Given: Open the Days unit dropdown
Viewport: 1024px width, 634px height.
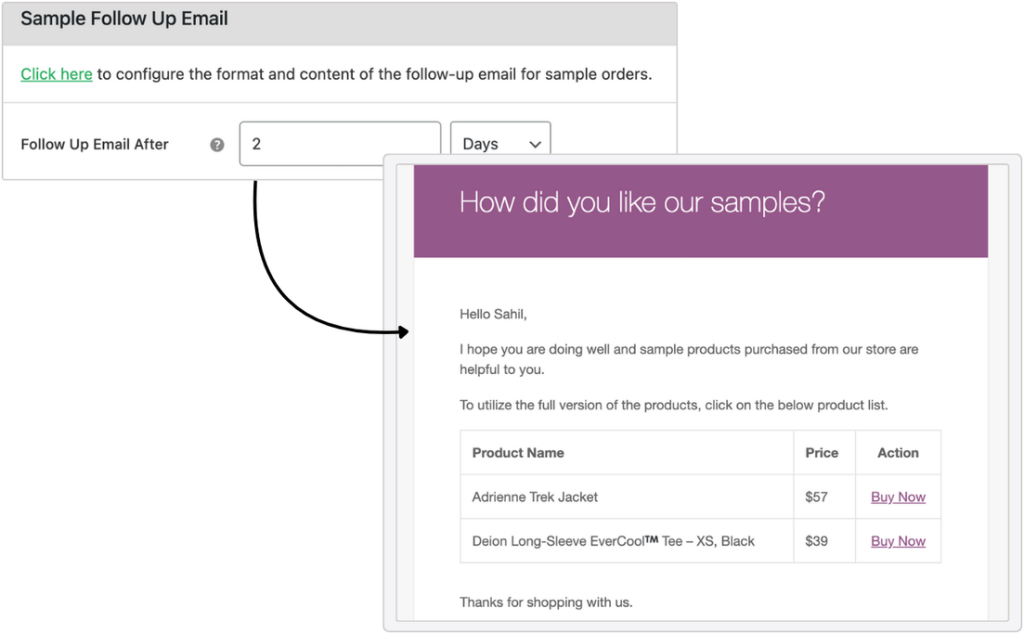Looking at the screenshot, I should point(500,140).
